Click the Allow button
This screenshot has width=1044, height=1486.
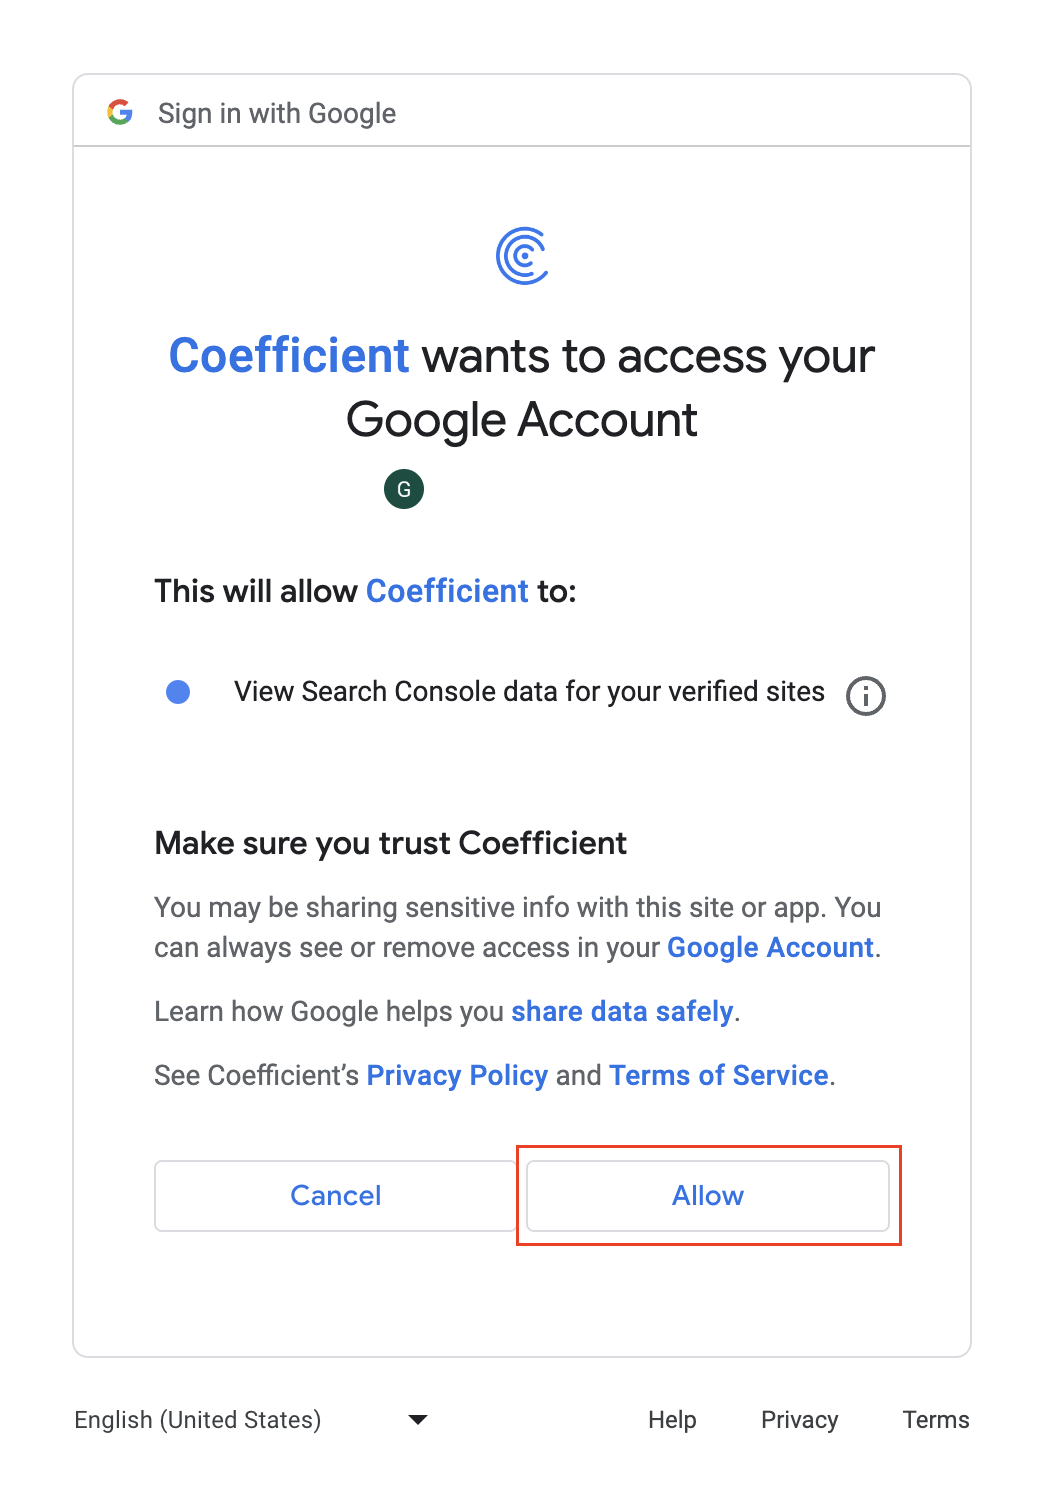coord(708,1196)
